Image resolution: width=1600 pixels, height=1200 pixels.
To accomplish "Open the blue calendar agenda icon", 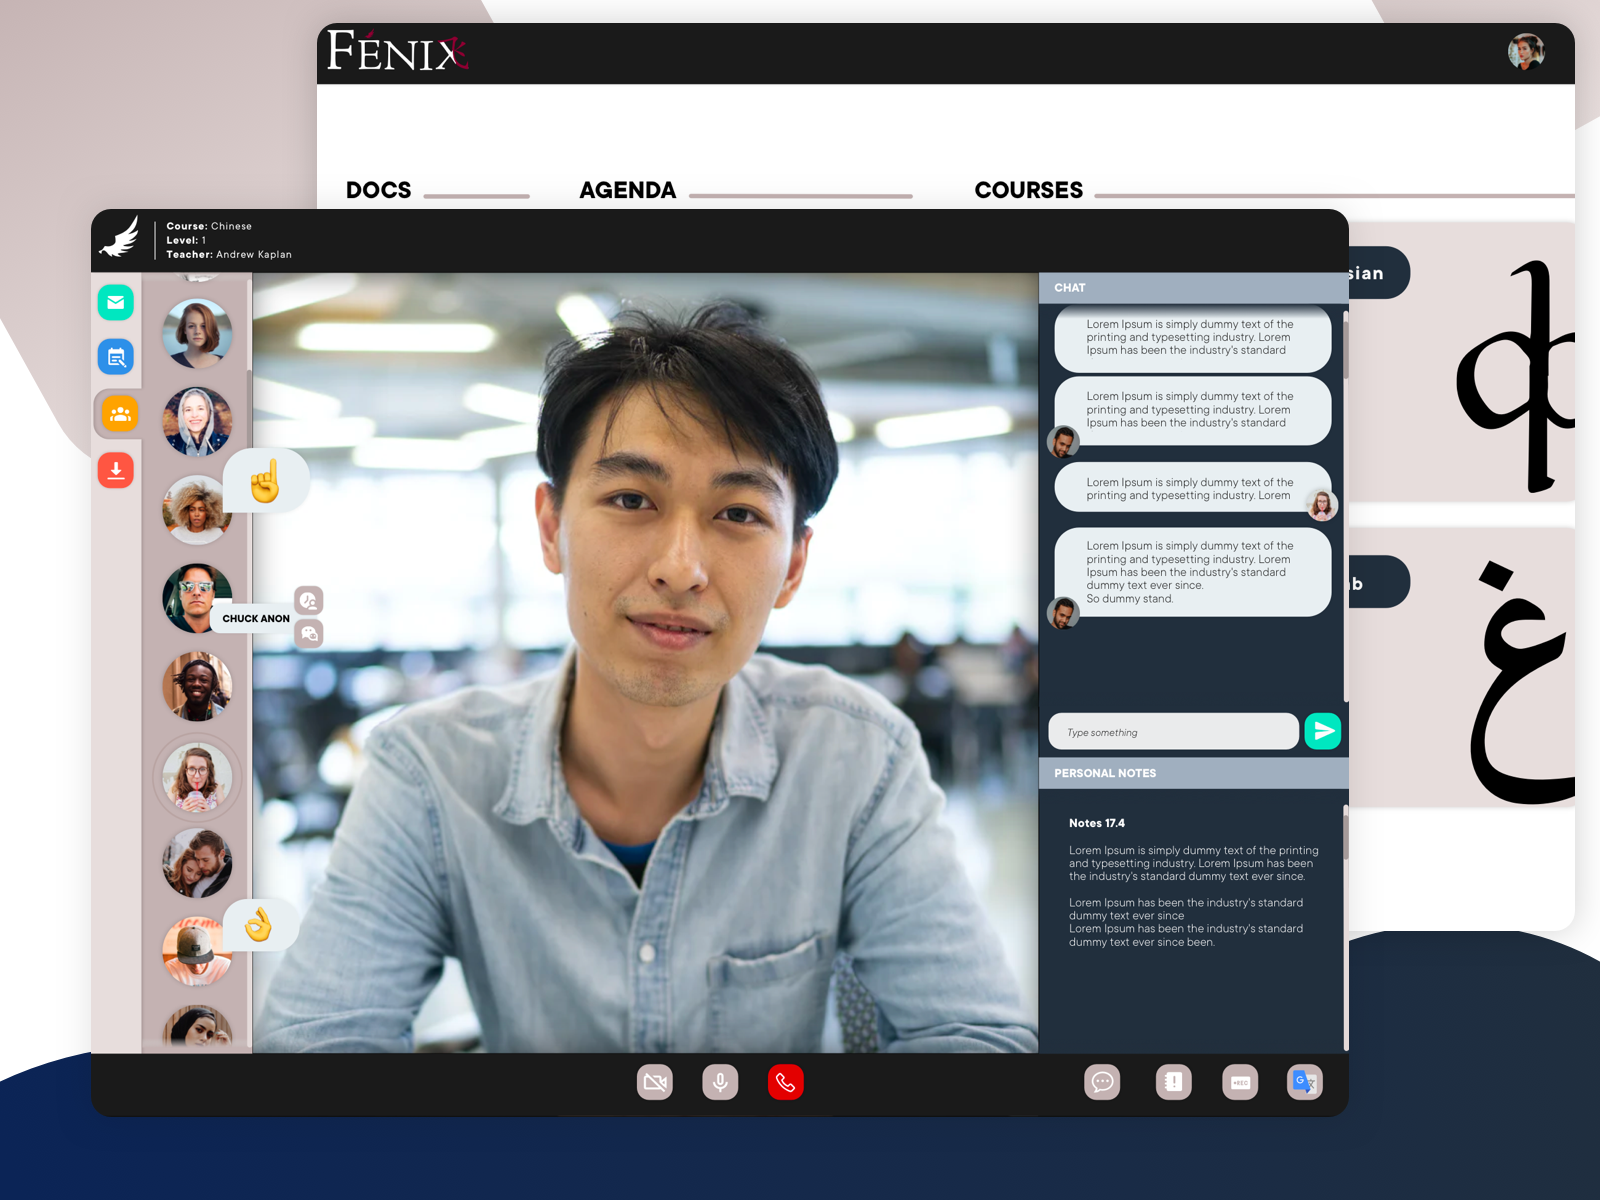I will tap(116, 357).
